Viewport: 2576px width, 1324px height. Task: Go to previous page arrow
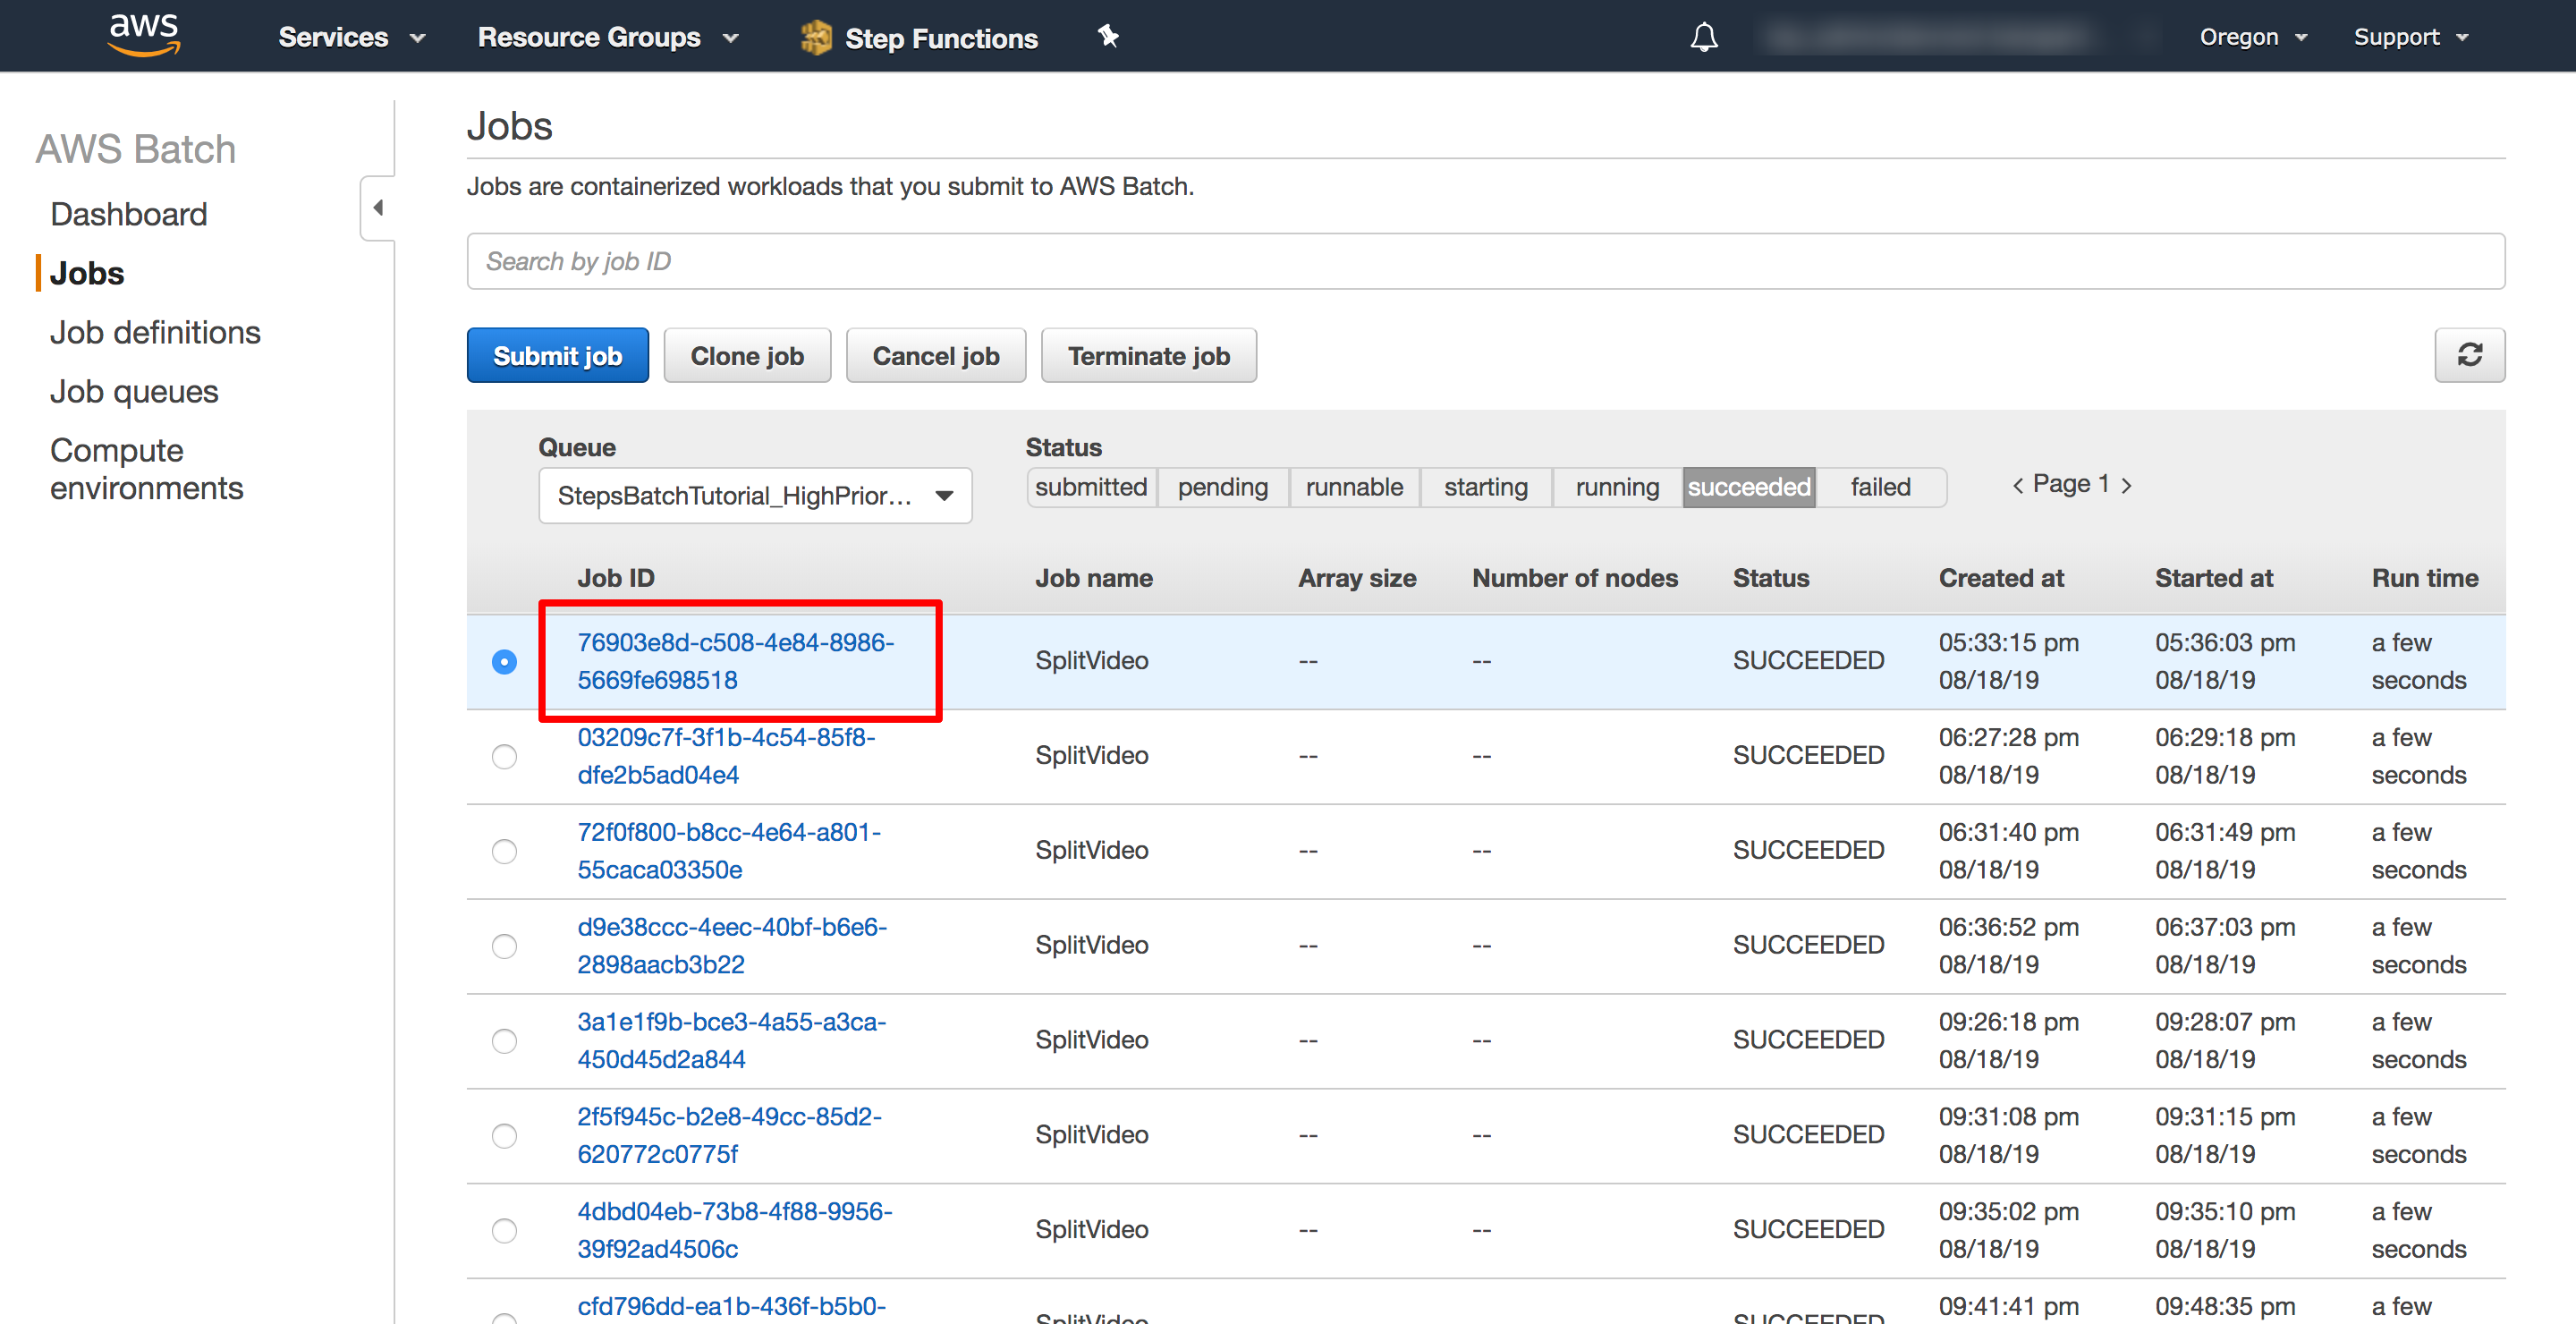click(x=2017, y=486)
